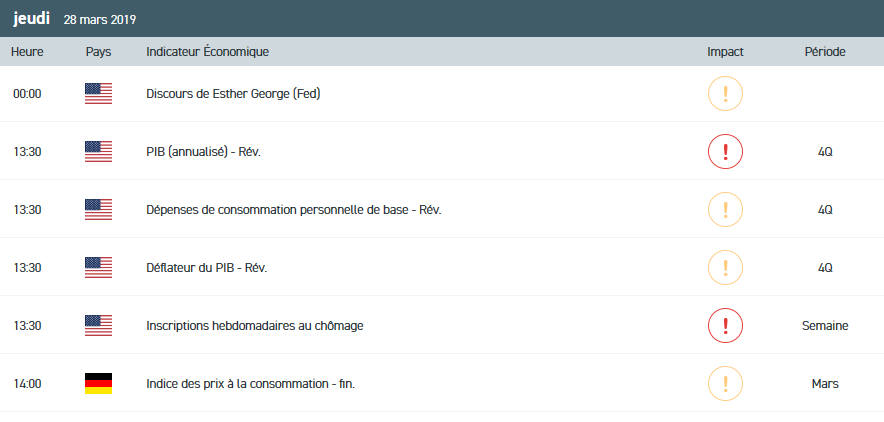Click the impact icon for Indice des prix
This screenshot has width=884, height=422.
tap(725, 384)
